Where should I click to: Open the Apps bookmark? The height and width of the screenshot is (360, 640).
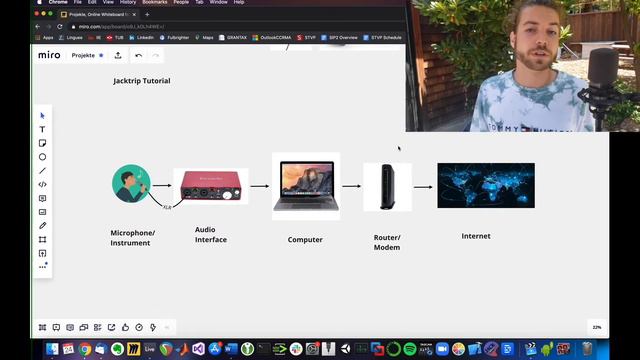44,38
